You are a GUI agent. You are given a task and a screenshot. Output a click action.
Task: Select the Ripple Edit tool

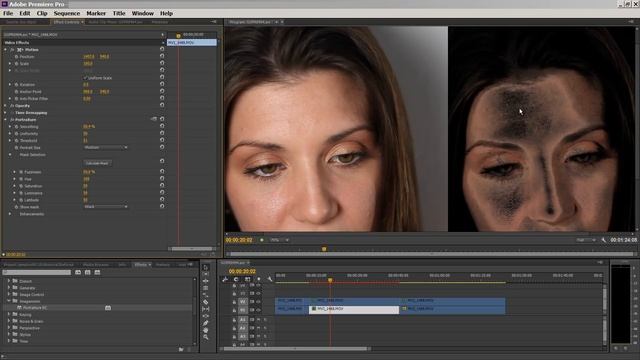tap(206, 281)
